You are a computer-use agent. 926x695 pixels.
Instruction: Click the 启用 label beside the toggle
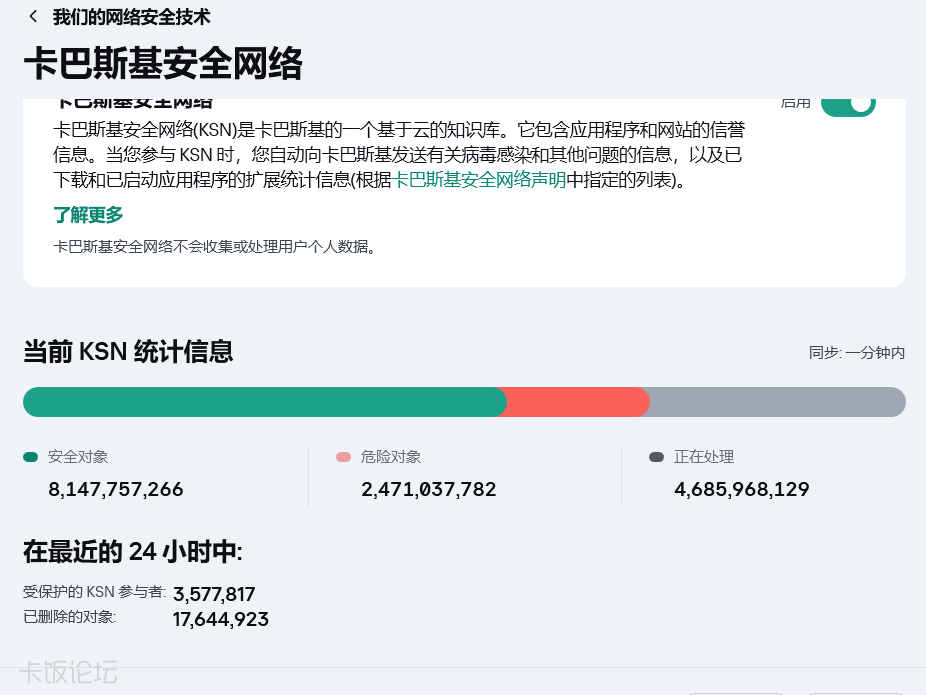(795, 102)
